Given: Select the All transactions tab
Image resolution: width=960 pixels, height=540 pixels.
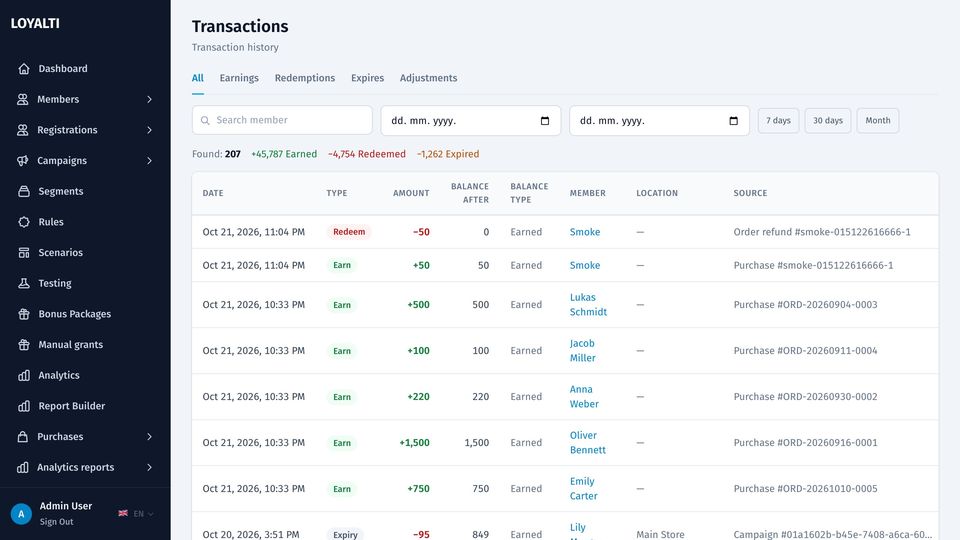Looking at the screenshot, I should tap(198, 78).
